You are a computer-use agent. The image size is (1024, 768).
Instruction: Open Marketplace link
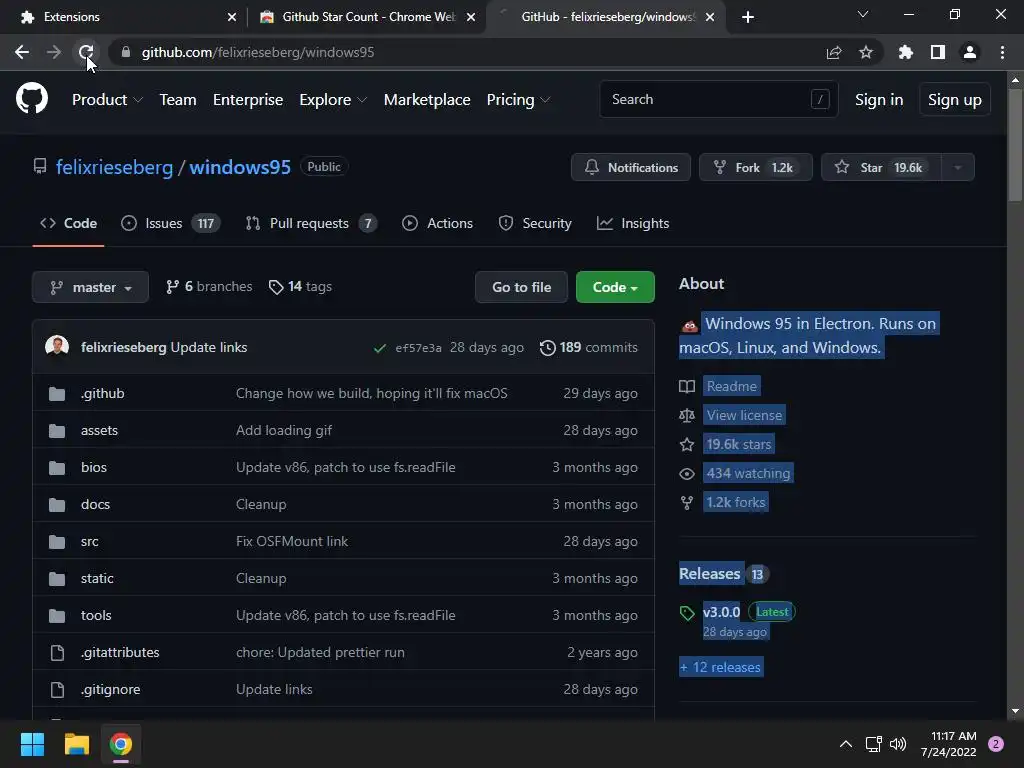tap(426, 100)
